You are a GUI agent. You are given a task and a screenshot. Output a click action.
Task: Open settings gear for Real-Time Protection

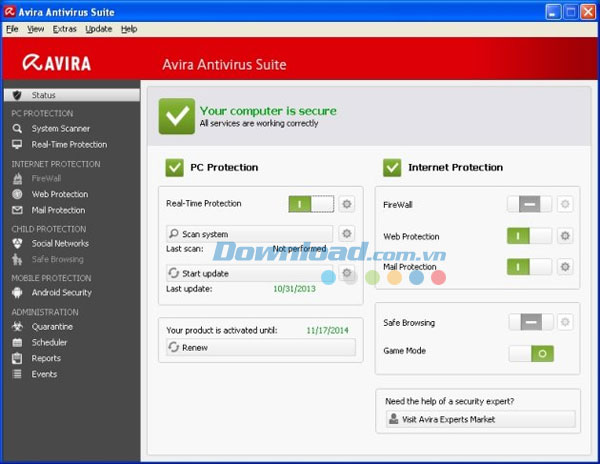pyautogui.click(x=347, y=204)
